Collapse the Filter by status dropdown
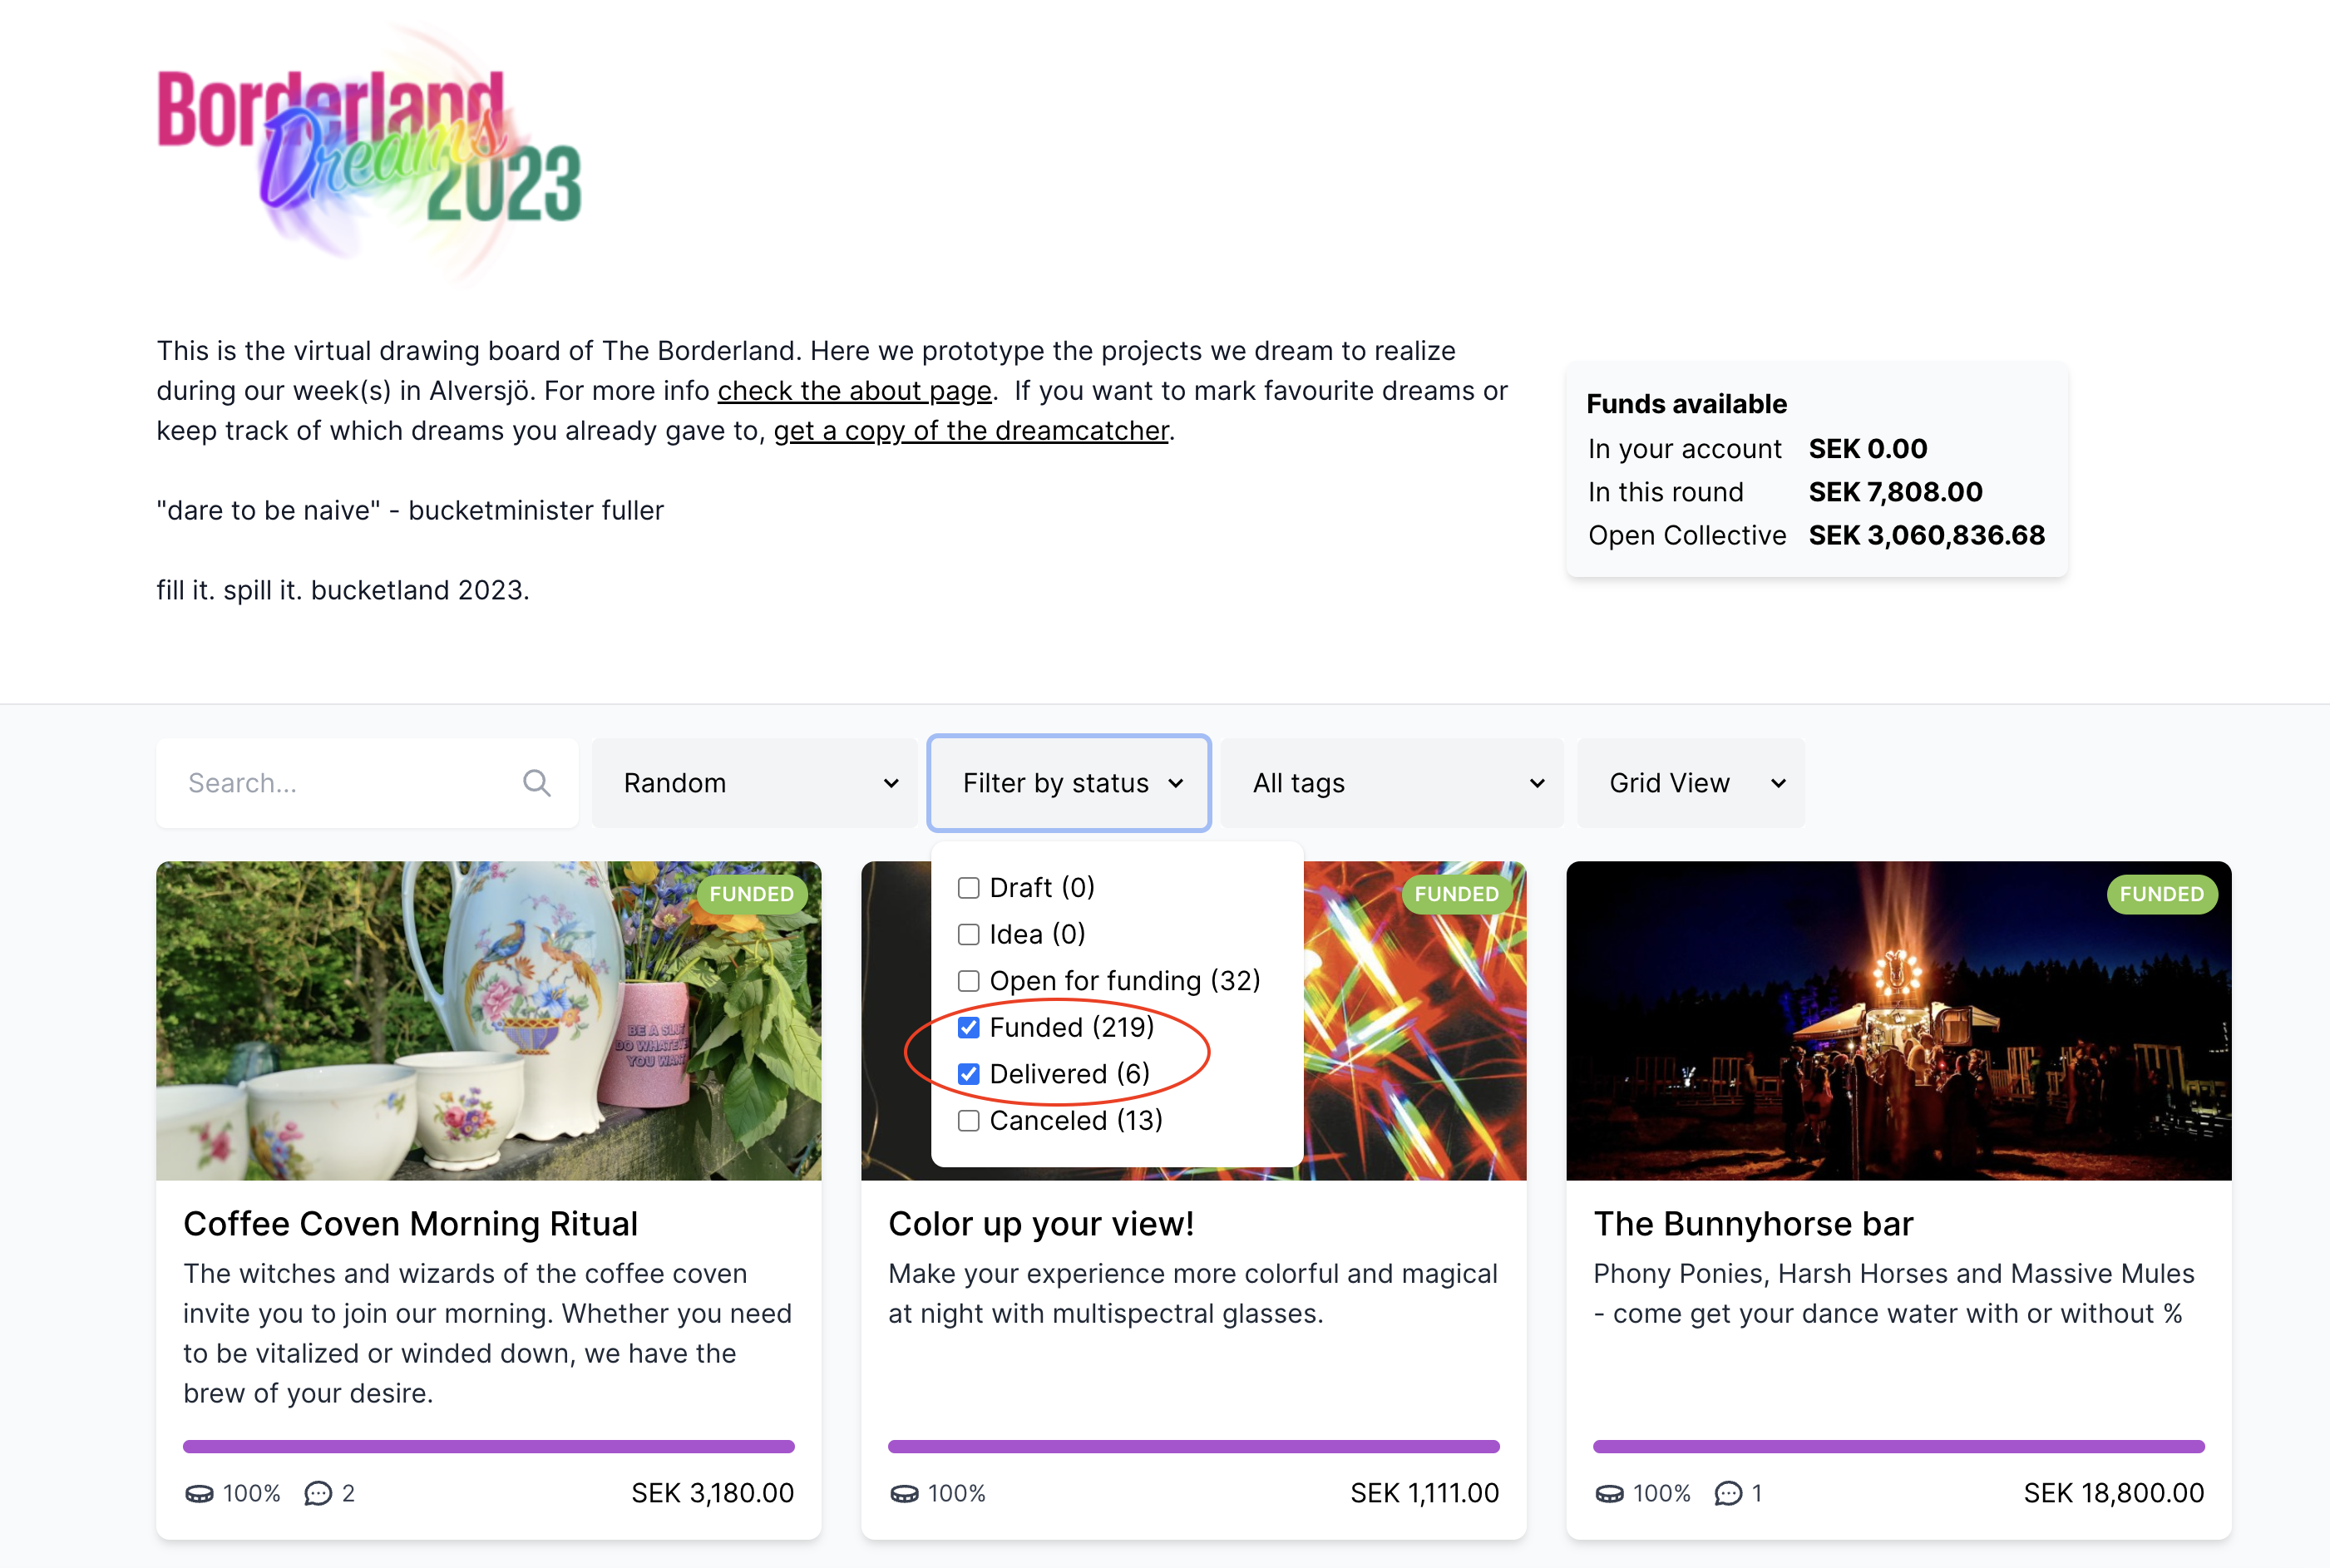Viewport: 2330px width, 1568px height. point(1068,783)
